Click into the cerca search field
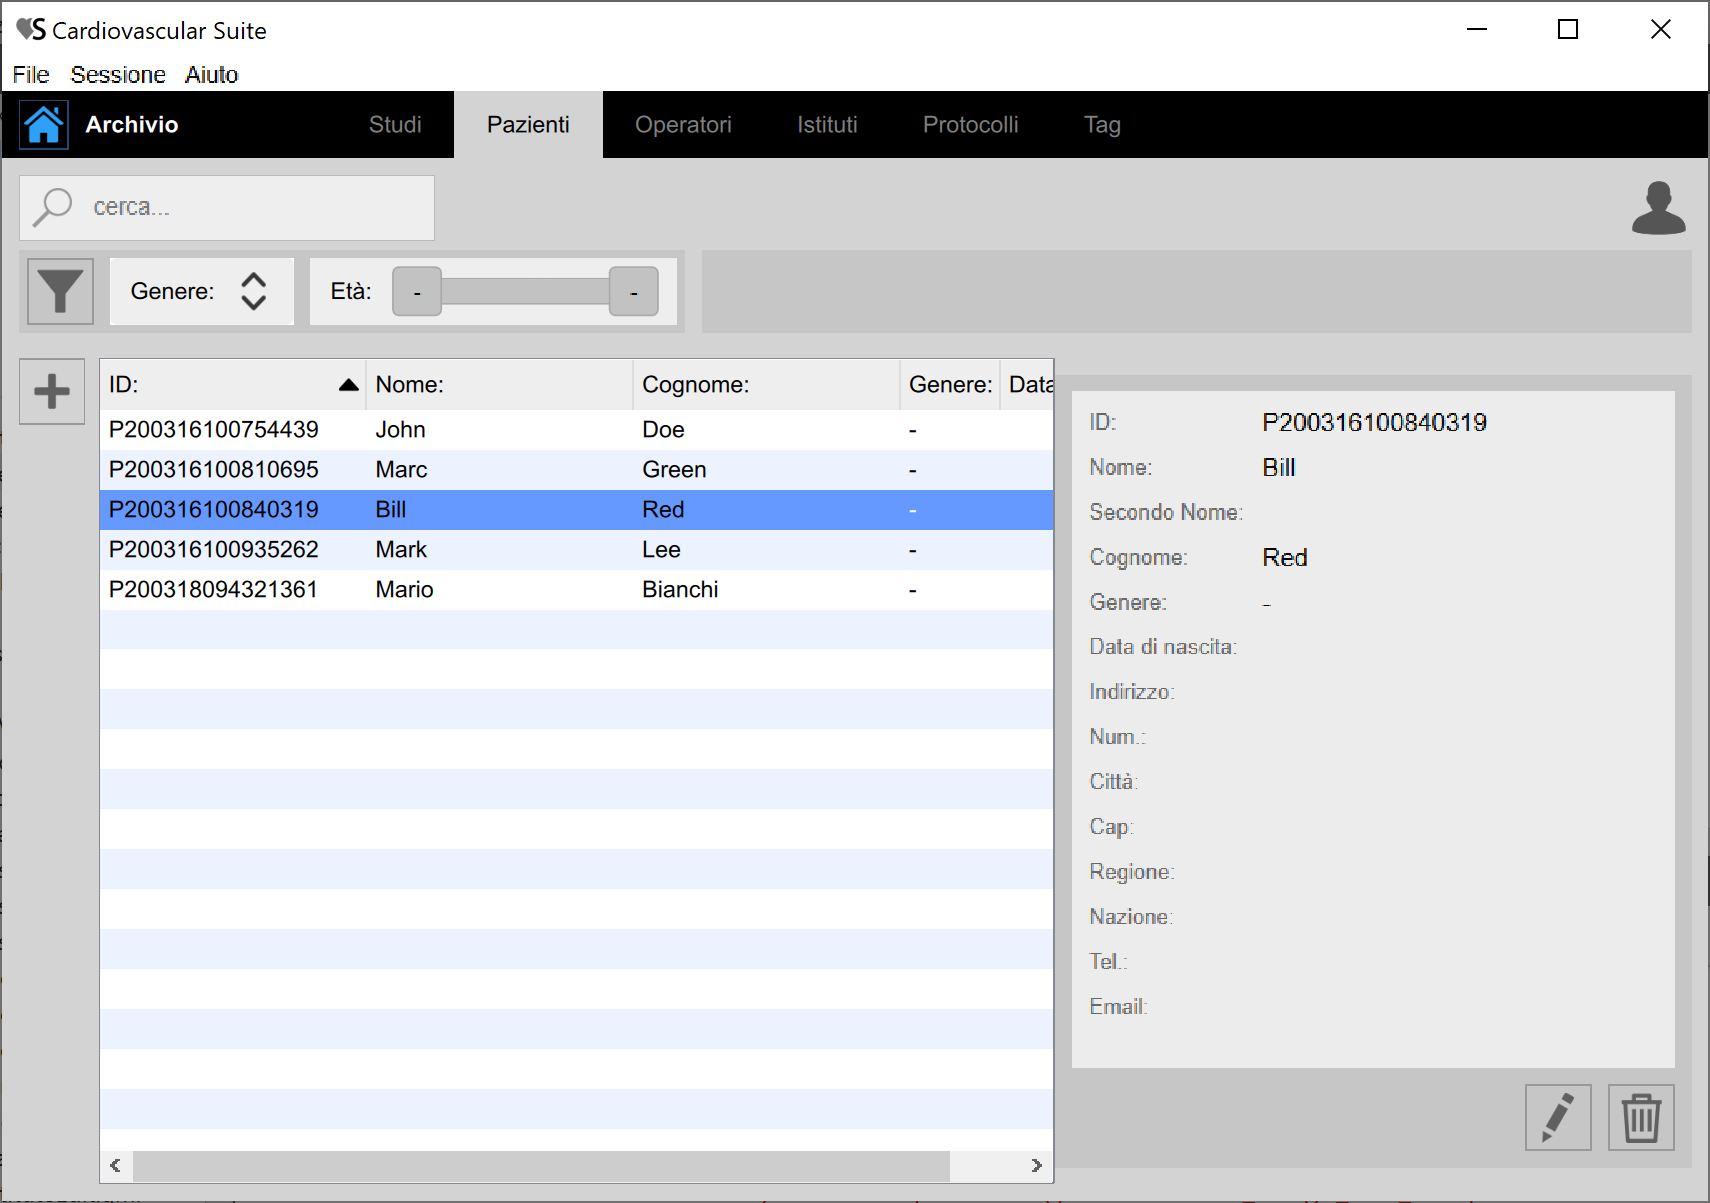The image size is (1710, 1203). [x=250, y=207]
